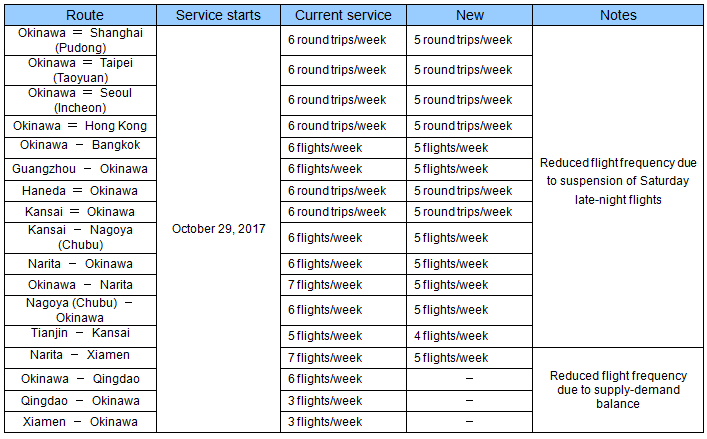Select the Haneda = Okinawa route cell
Image resolution: width=707 pixels, height=439 pixels.
click(80, 191)
